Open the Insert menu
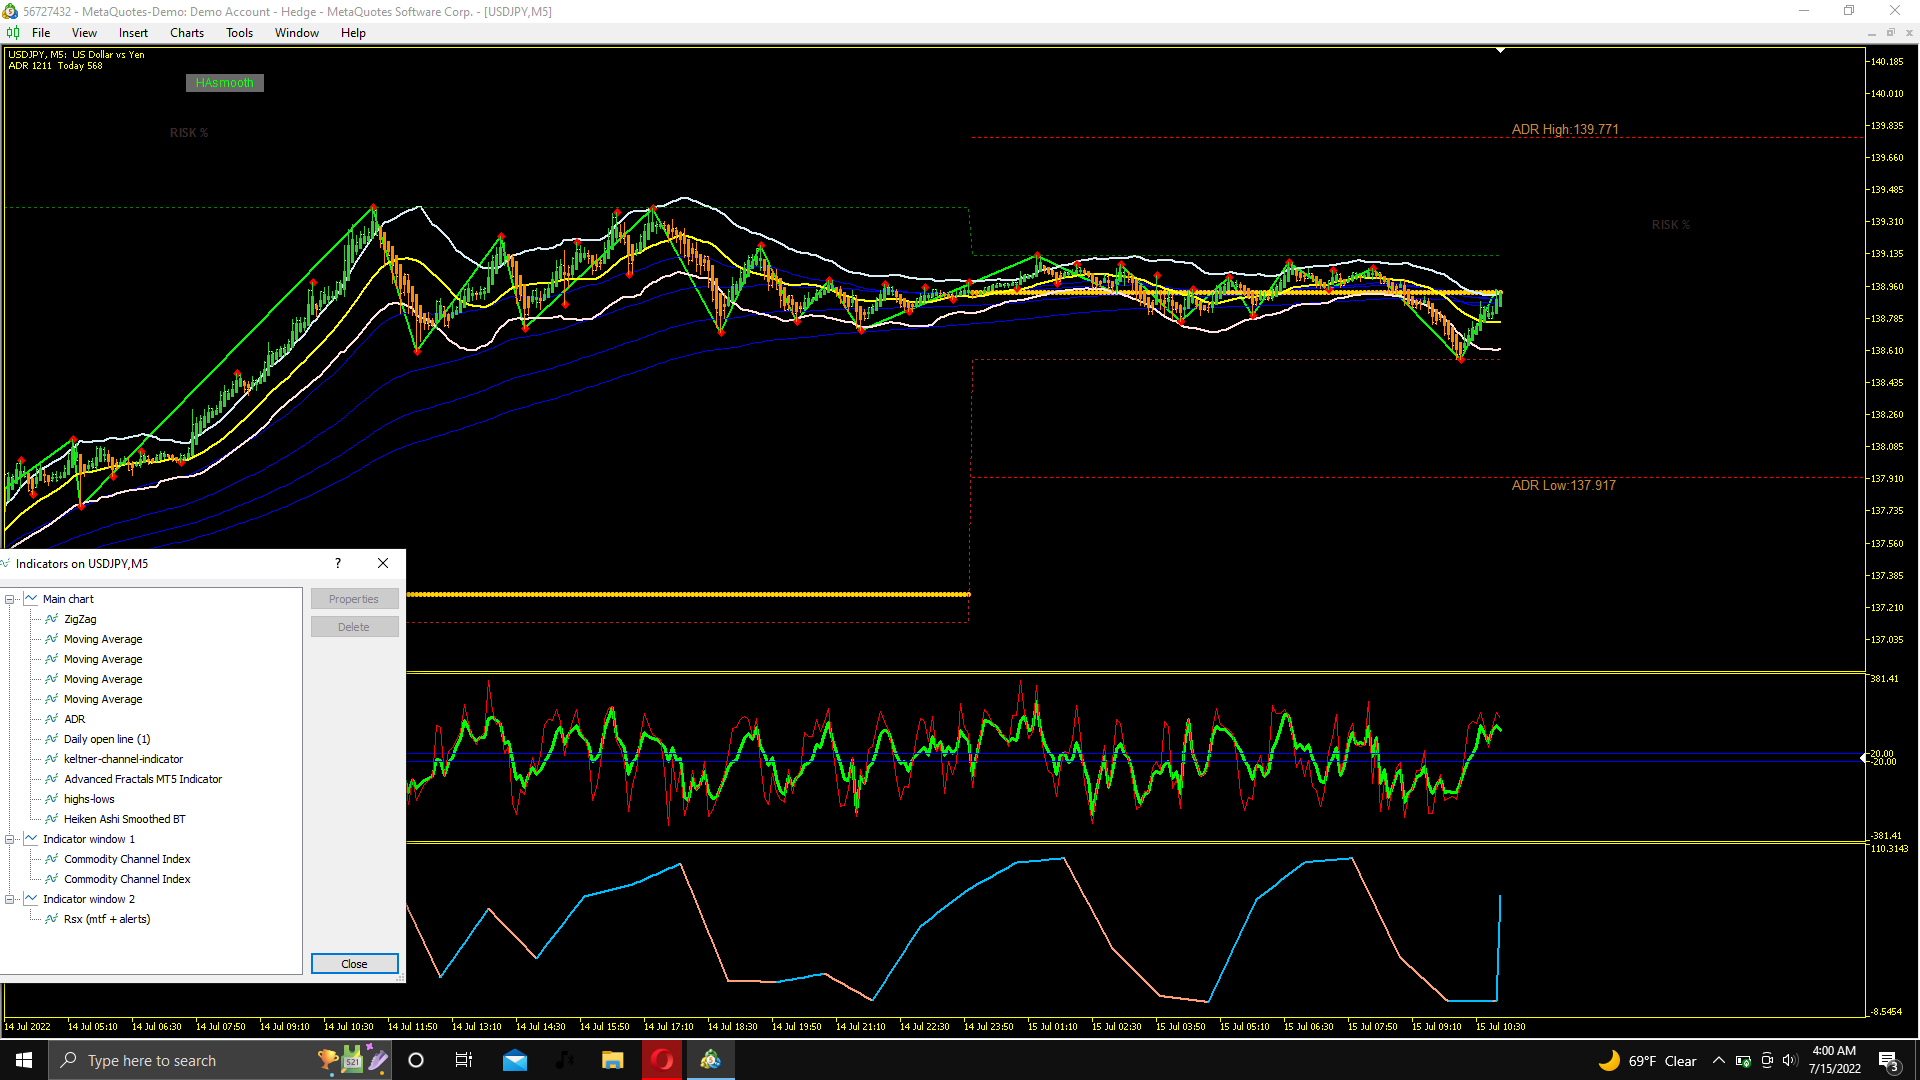The width and height of the screenshot is (1920, 1080). pos(133,33)
